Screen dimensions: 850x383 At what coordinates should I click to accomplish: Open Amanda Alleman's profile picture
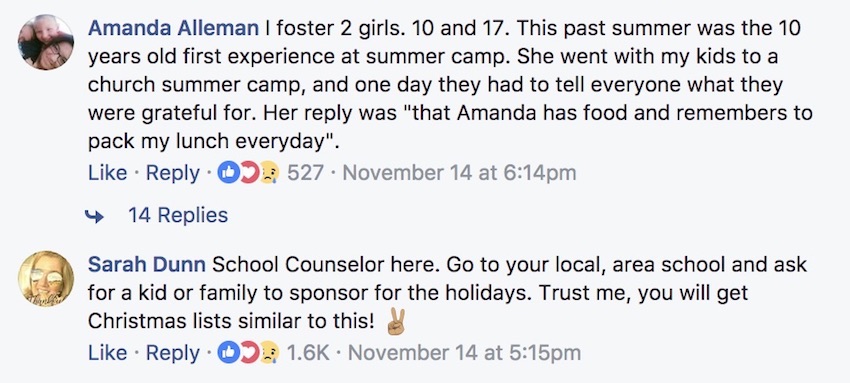click(46, 42)
